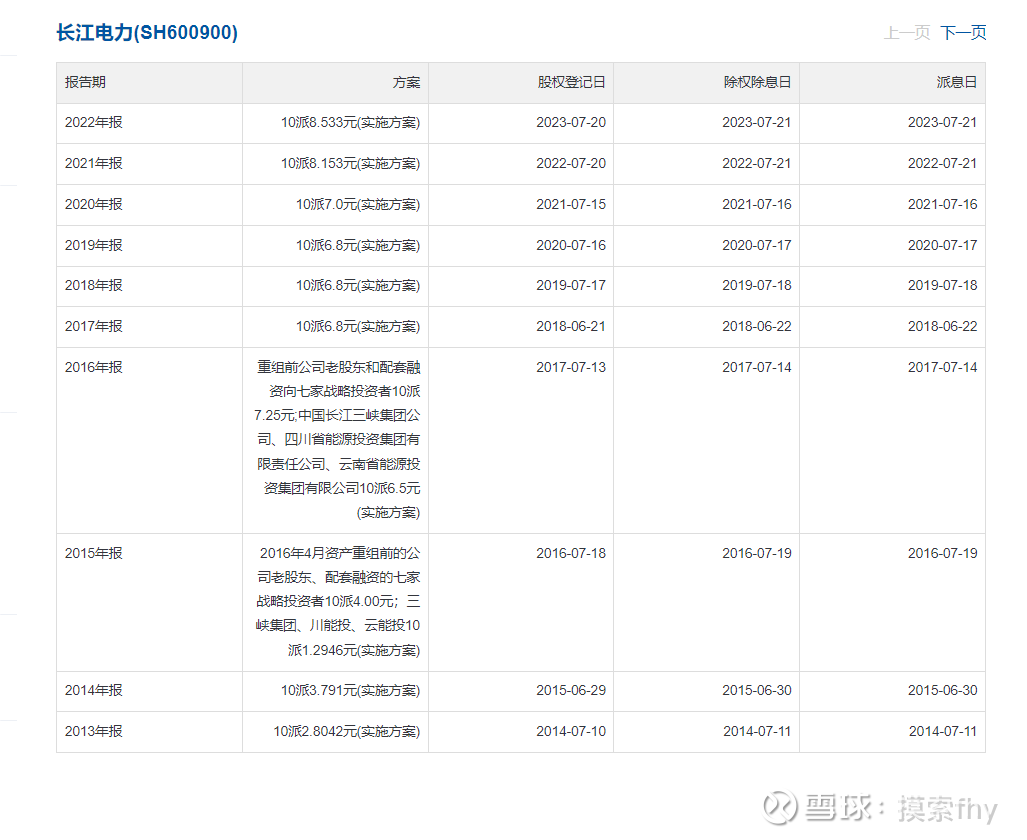Select the 派息日 column header
The height and width of the screenshot is (840, 1027).
coord(957,82)
